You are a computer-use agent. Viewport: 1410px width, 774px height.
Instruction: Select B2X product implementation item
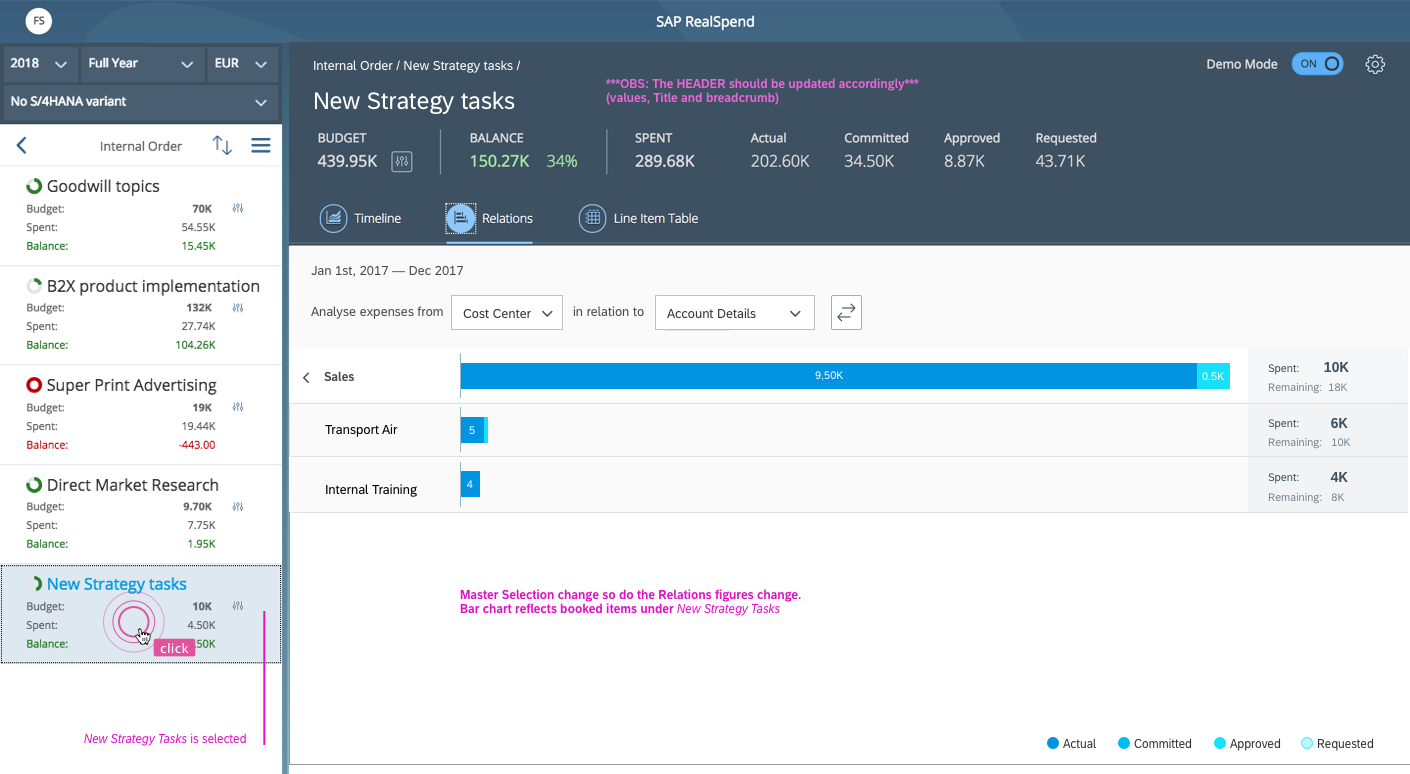[140, 315]
